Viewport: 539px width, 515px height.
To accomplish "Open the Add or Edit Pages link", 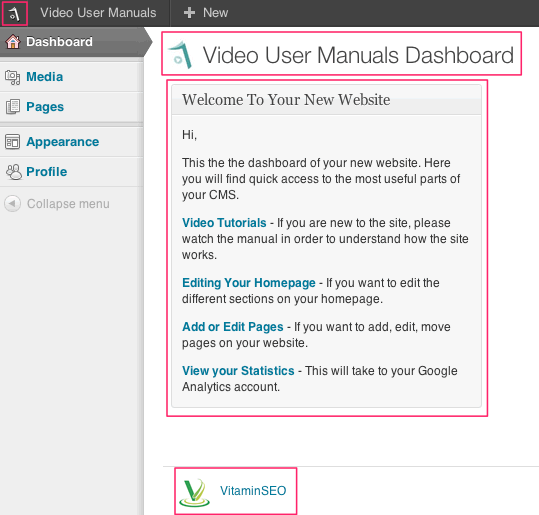I will (x=233, y=327).
